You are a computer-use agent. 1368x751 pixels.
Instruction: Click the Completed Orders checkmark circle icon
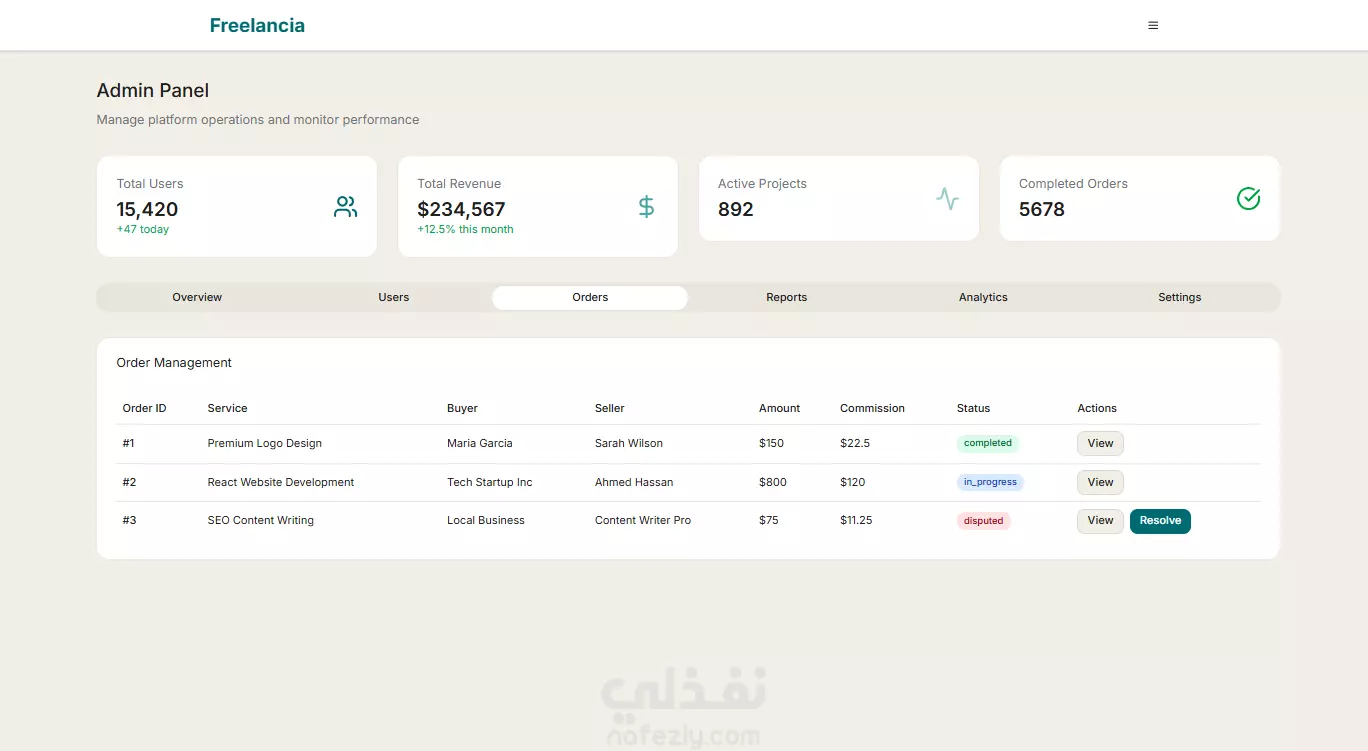coord(1248,198)
